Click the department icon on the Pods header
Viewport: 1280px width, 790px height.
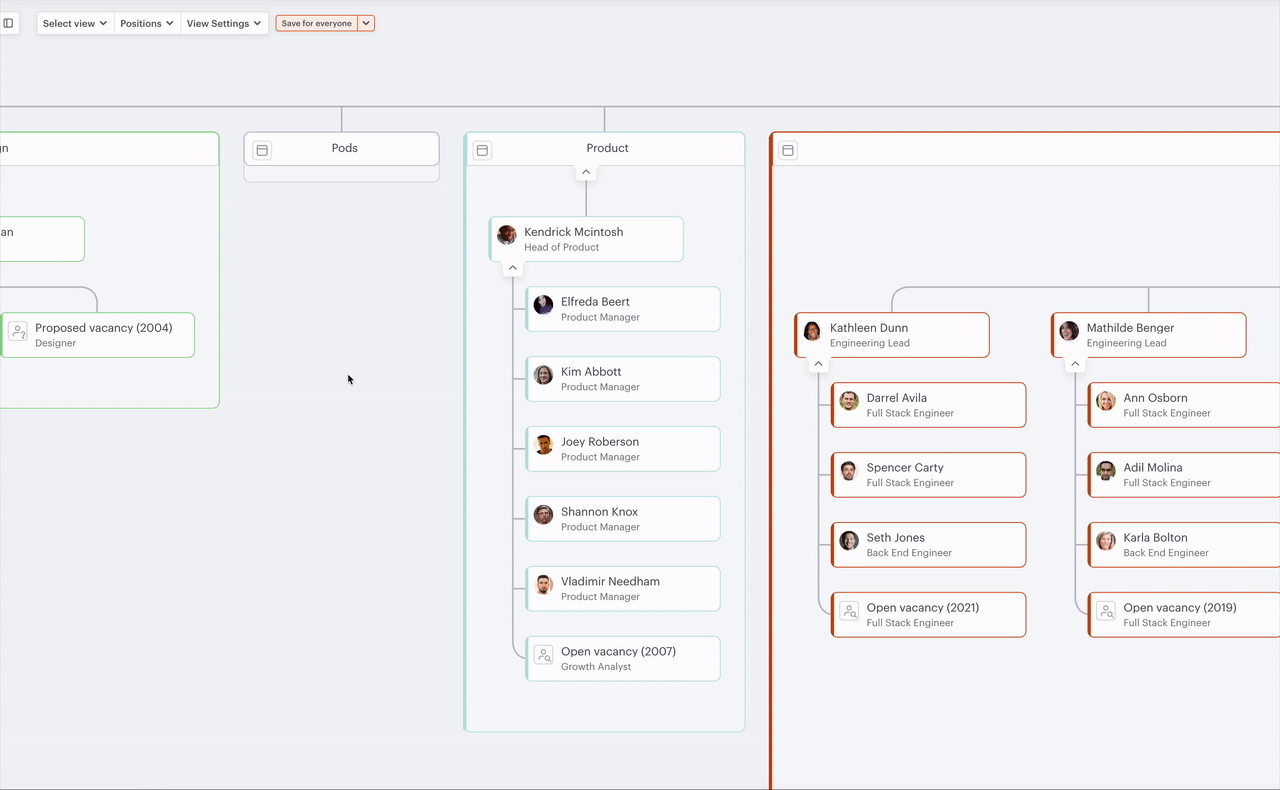[261, 149]
